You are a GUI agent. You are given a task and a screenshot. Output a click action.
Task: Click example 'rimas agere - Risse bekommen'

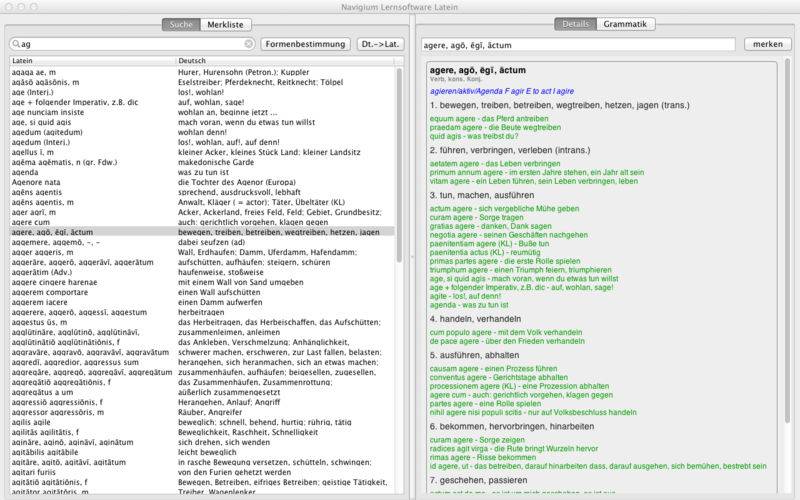[483, 457]
